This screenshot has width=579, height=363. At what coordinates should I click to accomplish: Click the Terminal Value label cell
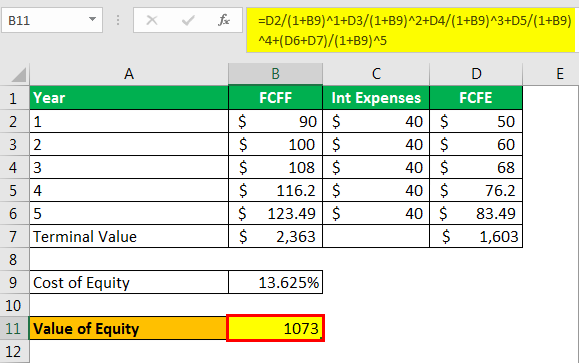129,236
